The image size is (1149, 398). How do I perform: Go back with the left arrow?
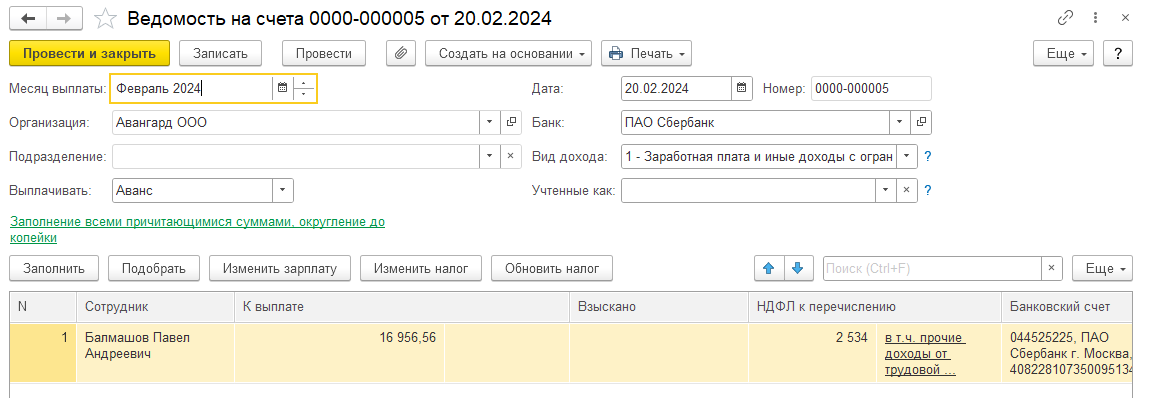(x=28, y=18)
